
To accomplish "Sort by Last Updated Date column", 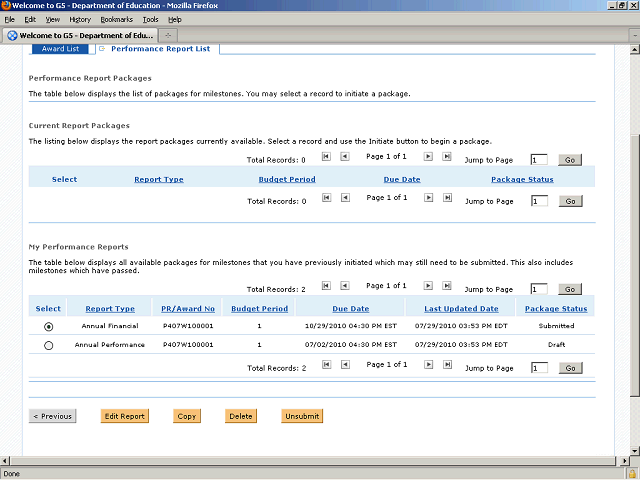I will pos(461,309).
